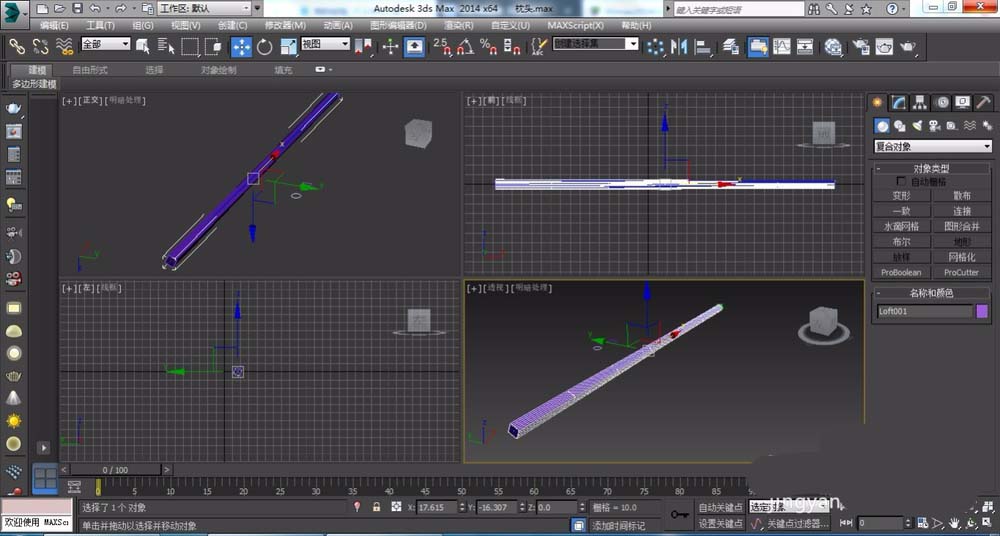Open the 复合对象 category dropdown
Image resolution: width=1000 pixels, height=536 pixels.
(932, 146)
